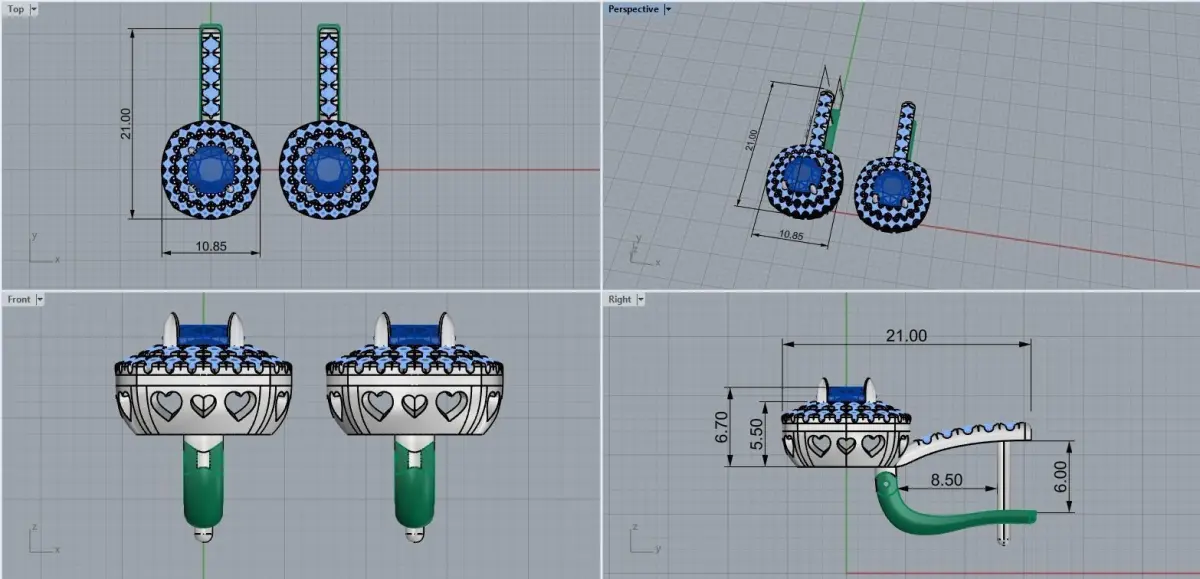Open the Front viewport dropdown arrow
The height and width of the screenshot is (579, 1200).
(40, 299)
